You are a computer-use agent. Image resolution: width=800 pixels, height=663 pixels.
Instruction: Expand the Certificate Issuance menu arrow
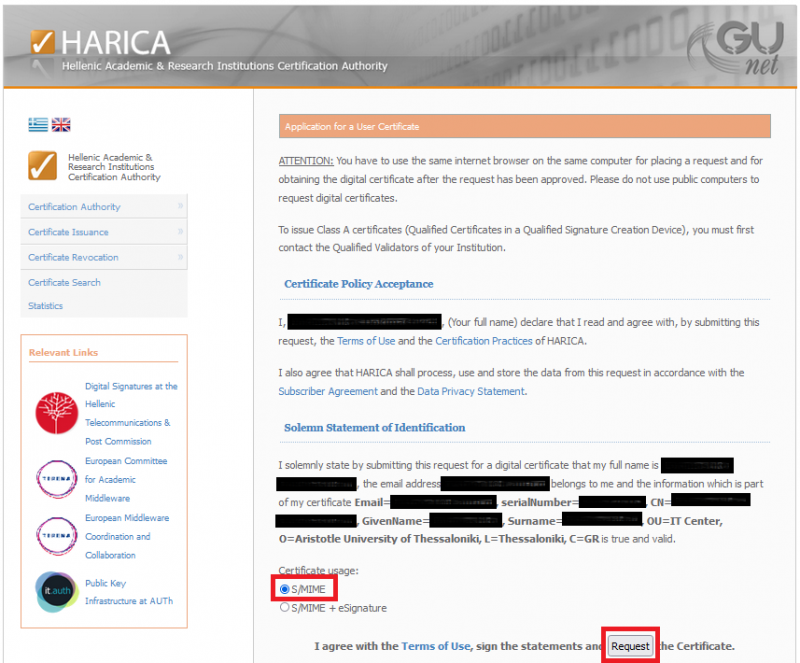point(180,231)
